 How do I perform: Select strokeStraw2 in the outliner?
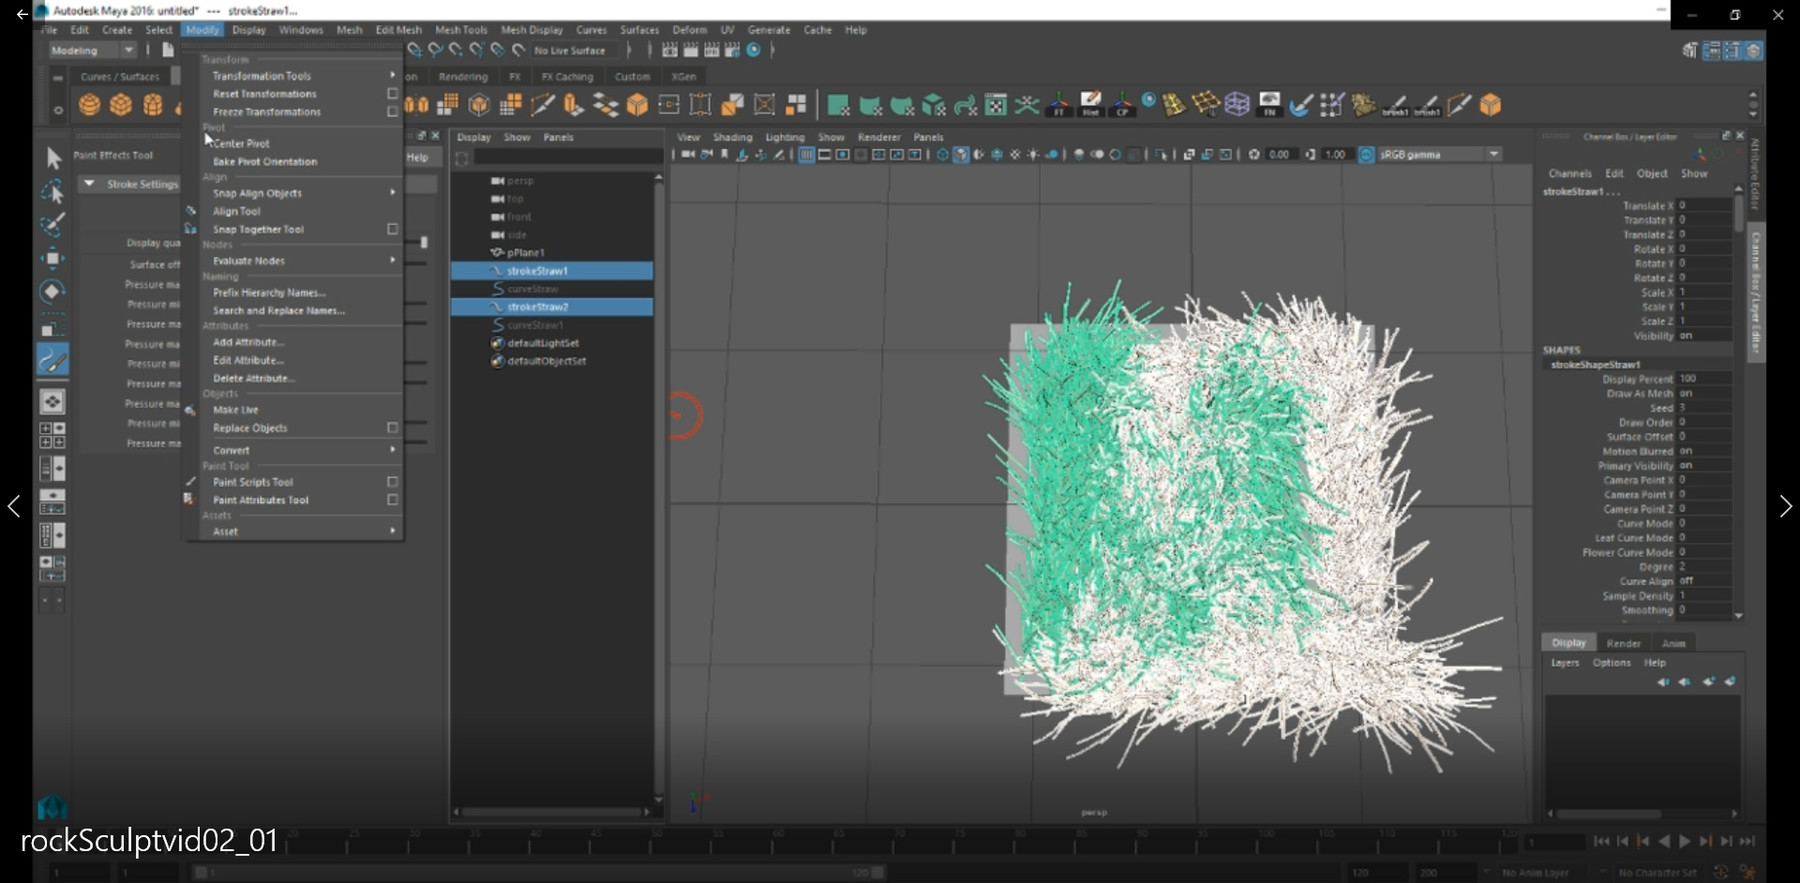[x=538, y=307]
